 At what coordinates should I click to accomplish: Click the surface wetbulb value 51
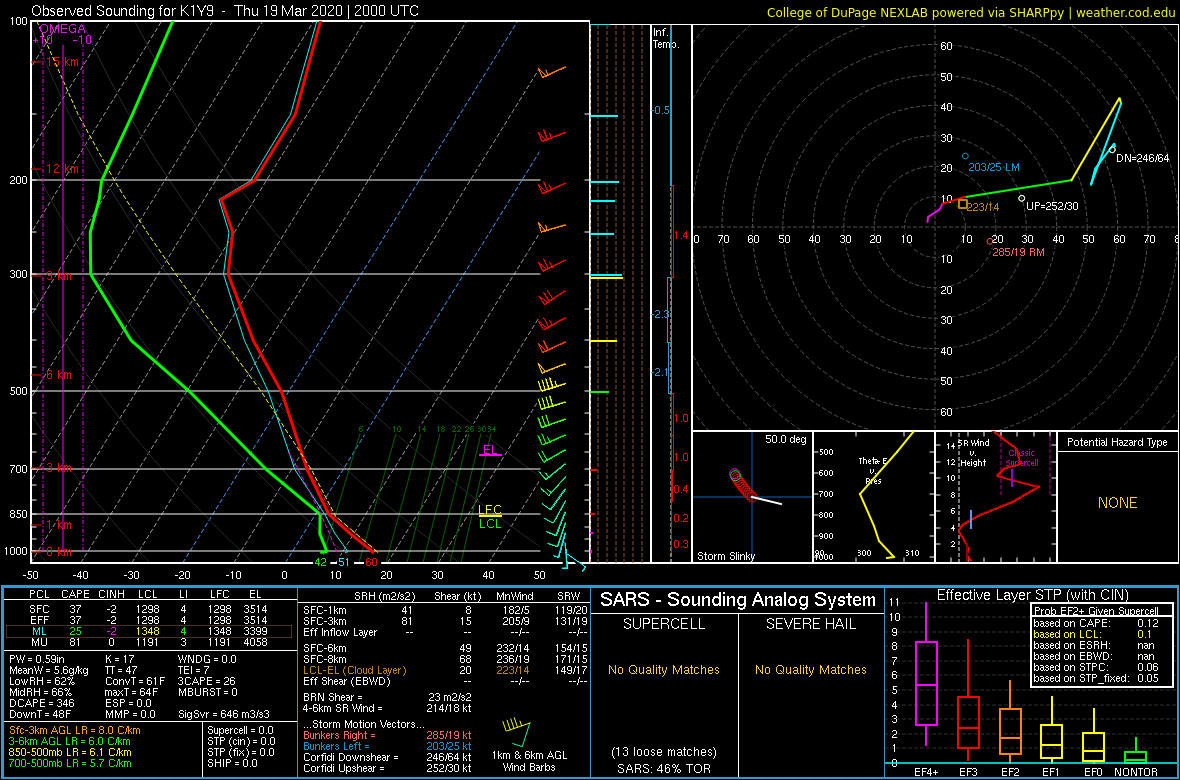342,562
